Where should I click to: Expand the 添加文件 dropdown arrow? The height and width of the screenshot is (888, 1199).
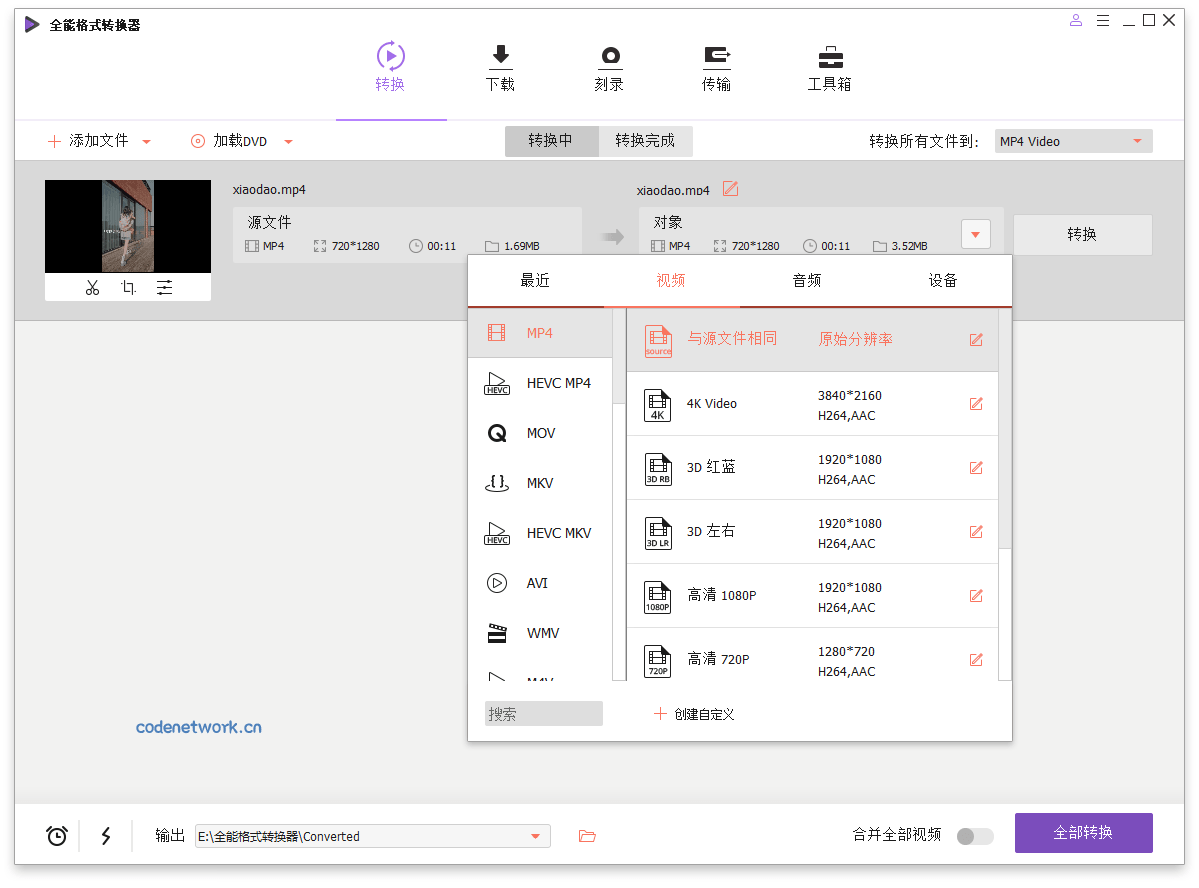click(146, 141)
